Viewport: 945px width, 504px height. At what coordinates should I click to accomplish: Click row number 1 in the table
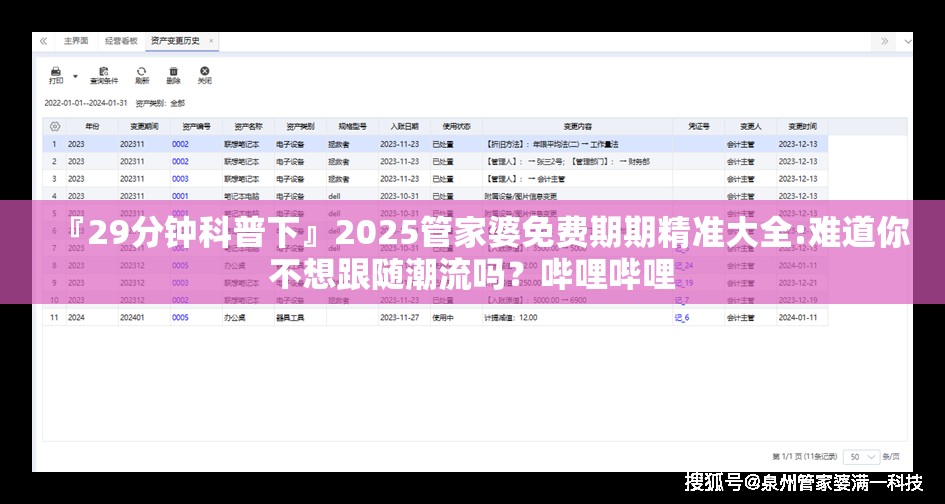point(55,144)
